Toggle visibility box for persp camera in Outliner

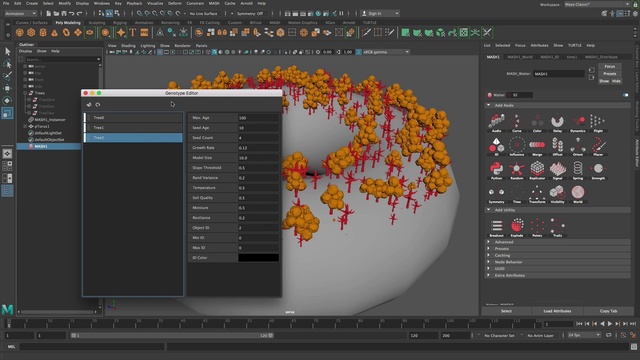[x=25, y=66]
